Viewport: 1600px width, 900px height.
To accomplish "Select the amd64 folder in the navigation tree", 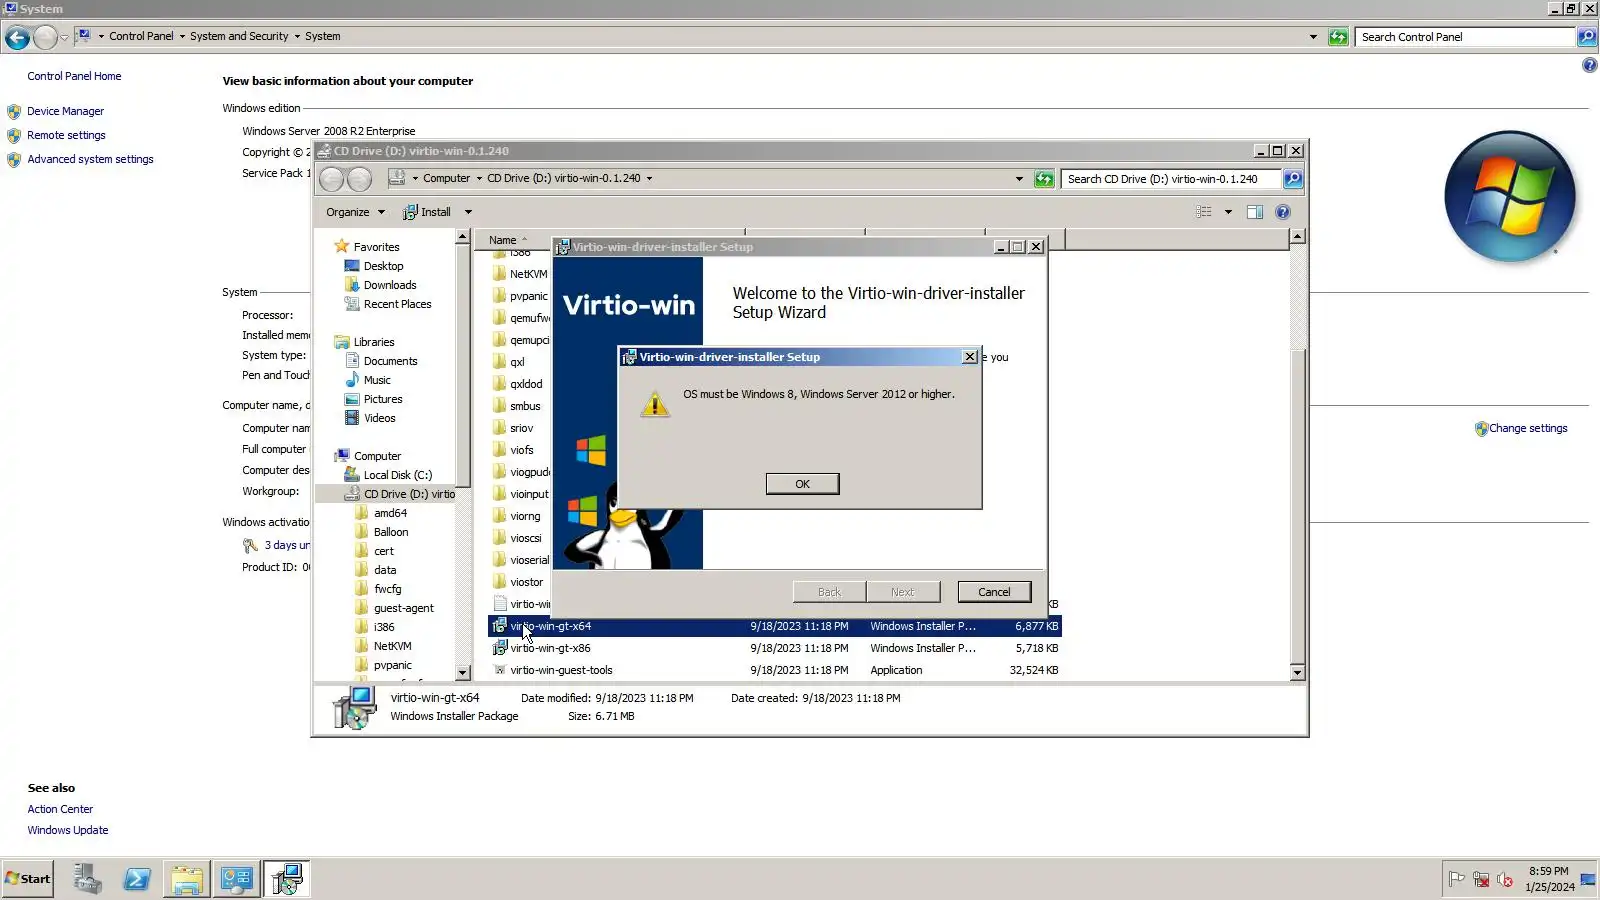I will (390, 513).
